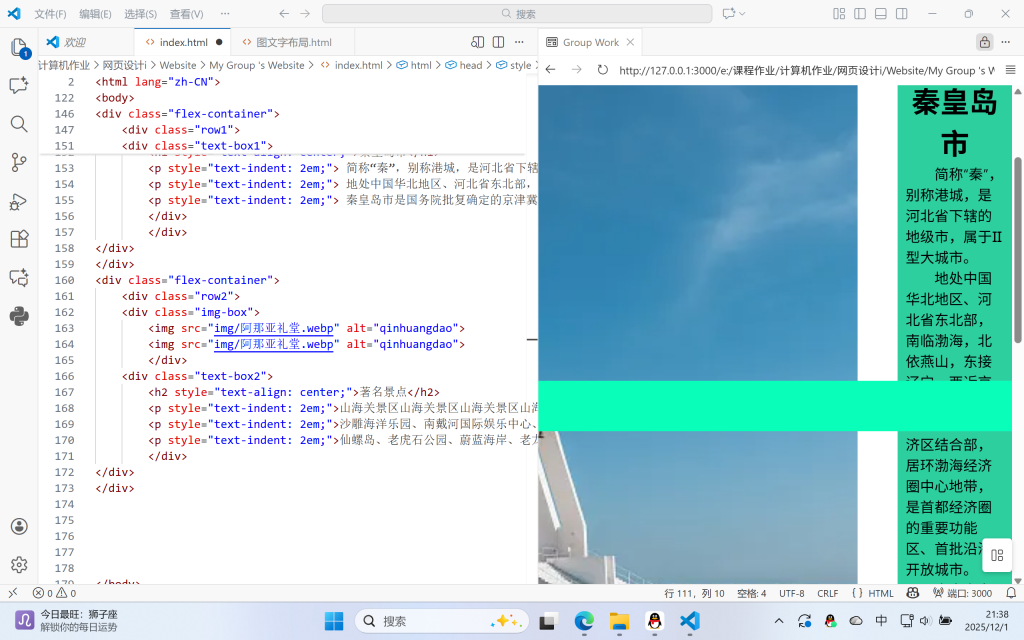The width and height of the screenshot is (1024, 640).
Task: Switch to the 图文字布局.html tab
Action: pyautogui.click(x=293, y=43)
